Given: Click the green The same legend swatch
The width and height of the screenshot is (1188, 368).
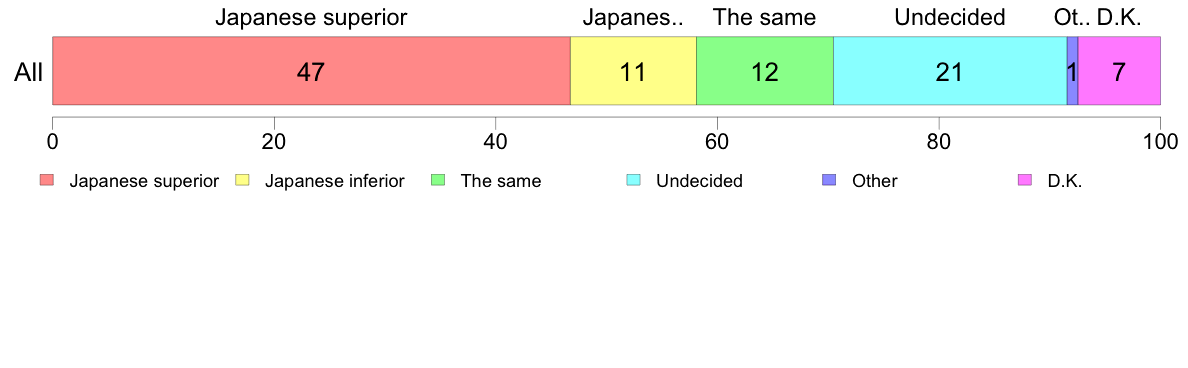Looking at the screenshot, I should [x=437, y=181].
